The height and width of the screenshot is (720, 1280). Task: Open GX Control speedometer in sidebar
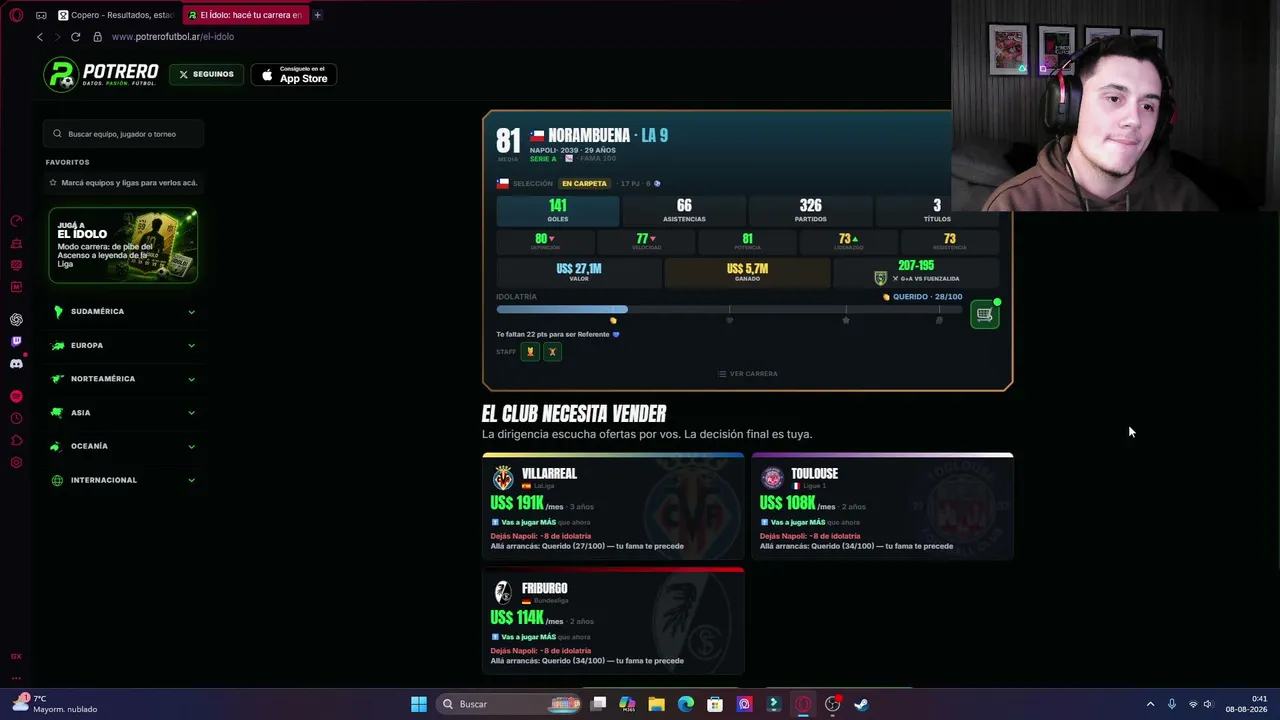pos(16,221)
